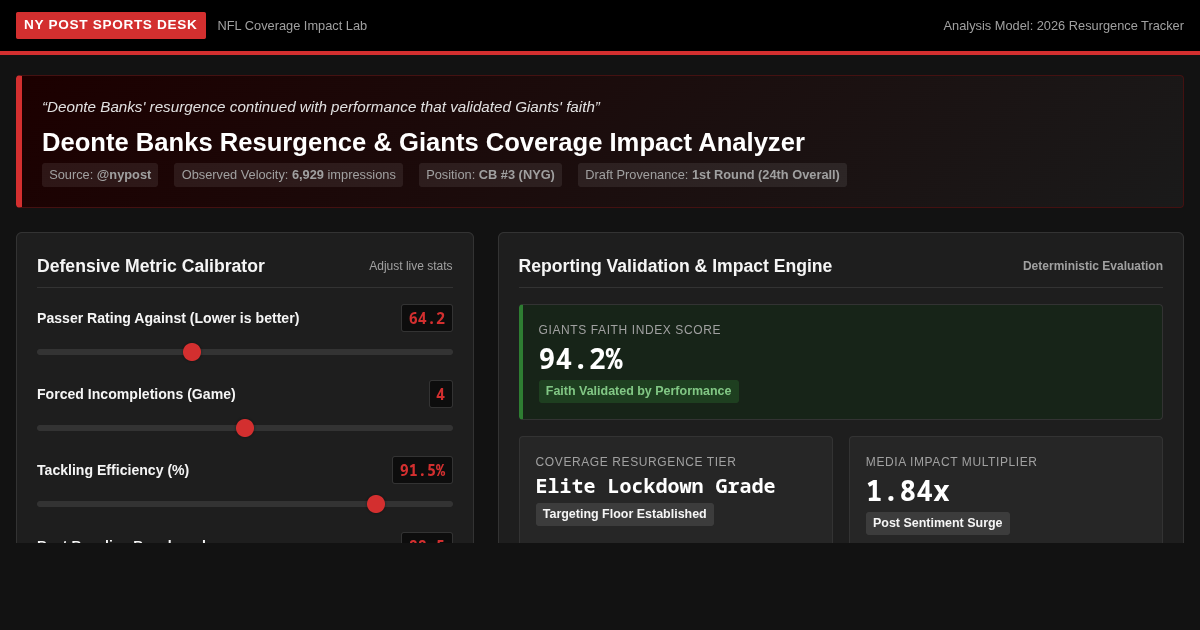
Task: Click the Tackling Efficiency (%) label
Action: pyautogui.click(x=113, y=470)
